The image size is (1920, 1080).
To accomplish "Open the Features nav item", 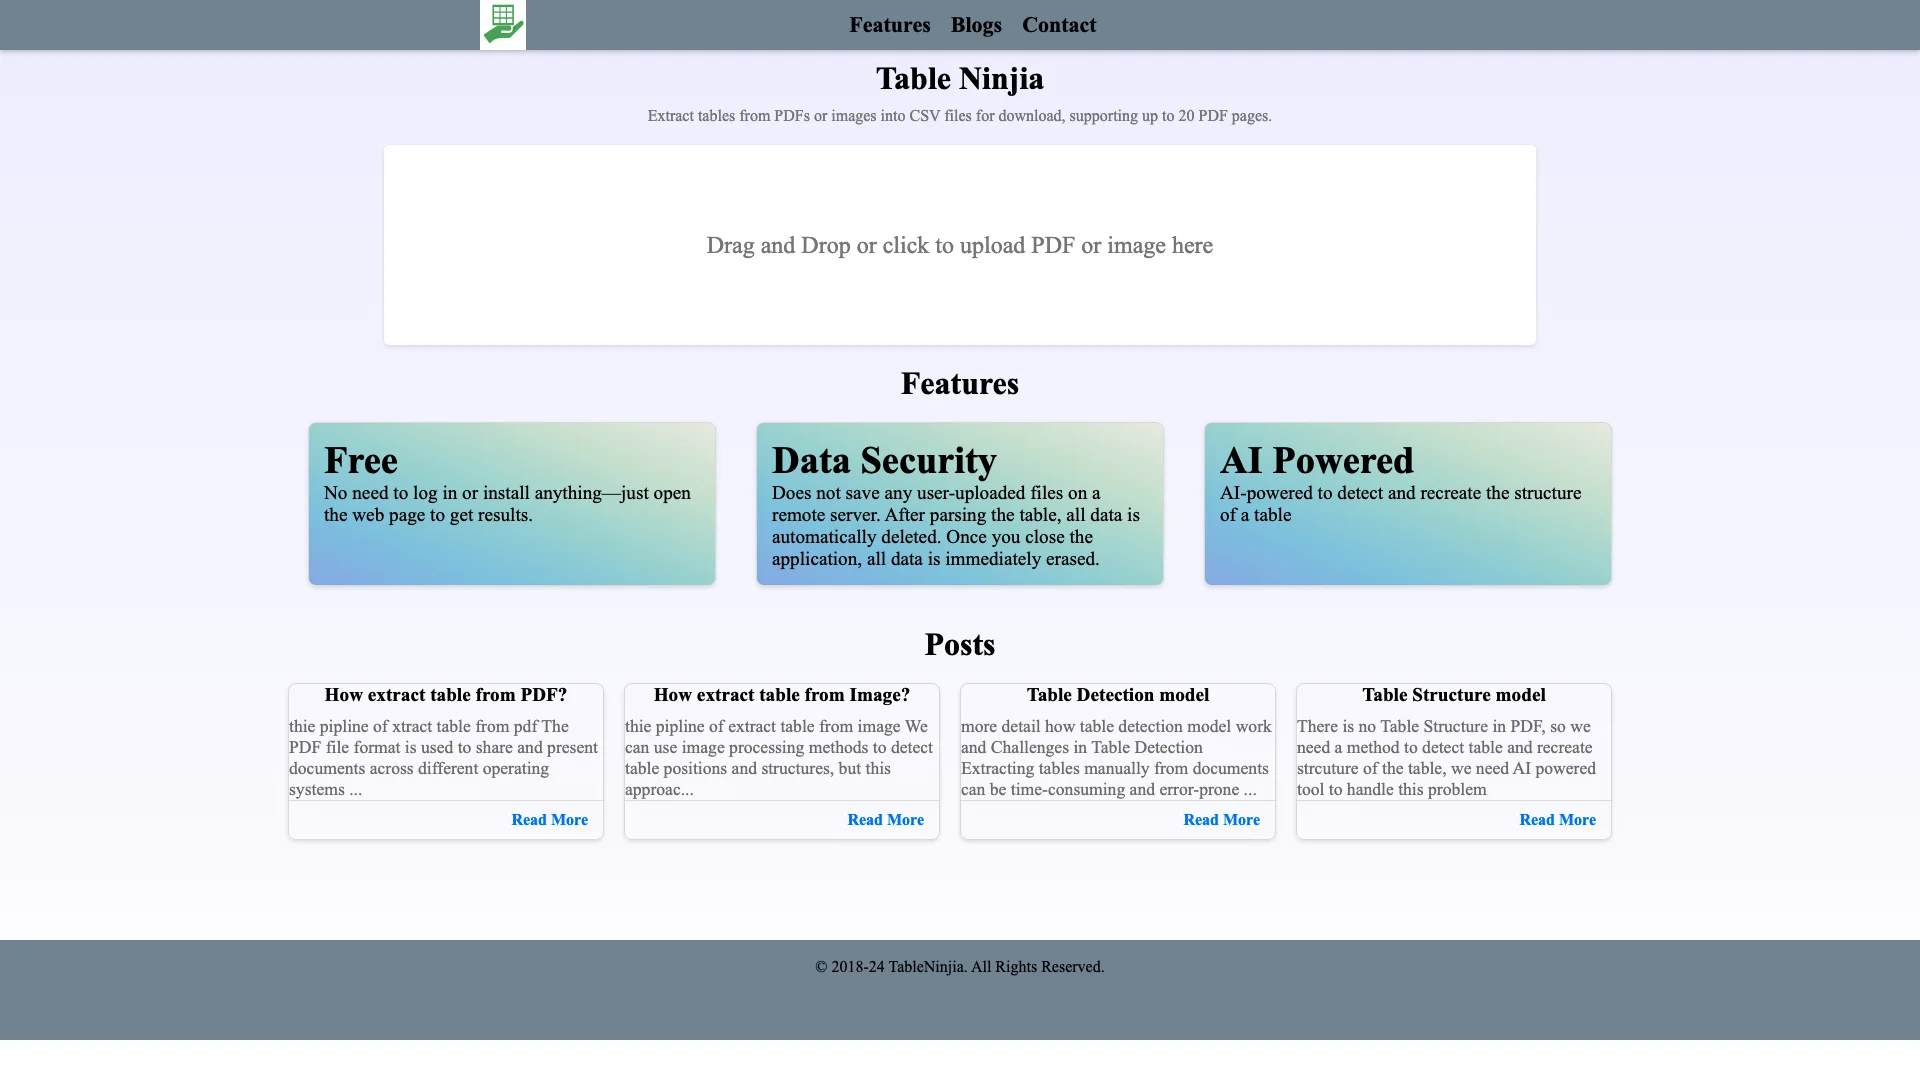I will (890, 25).
